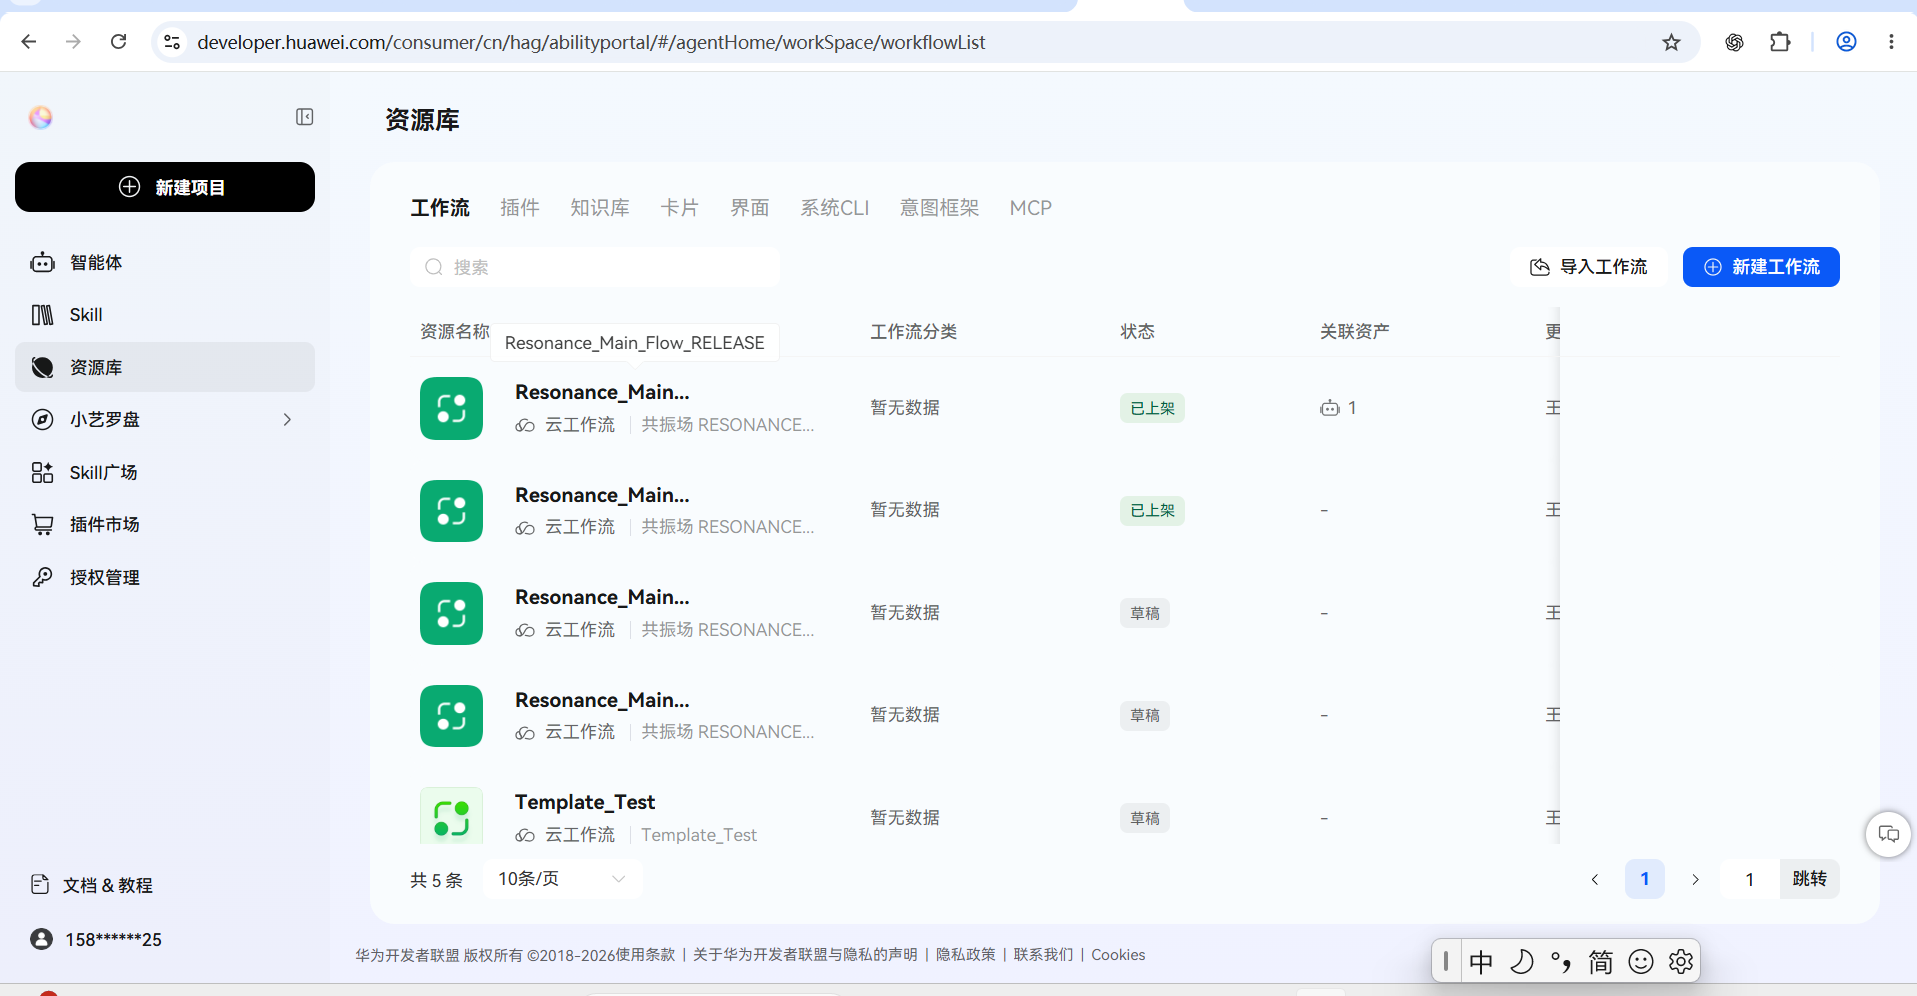
Task: Toggle IME 简 simplified/traditional mode
Action: 1601,962
